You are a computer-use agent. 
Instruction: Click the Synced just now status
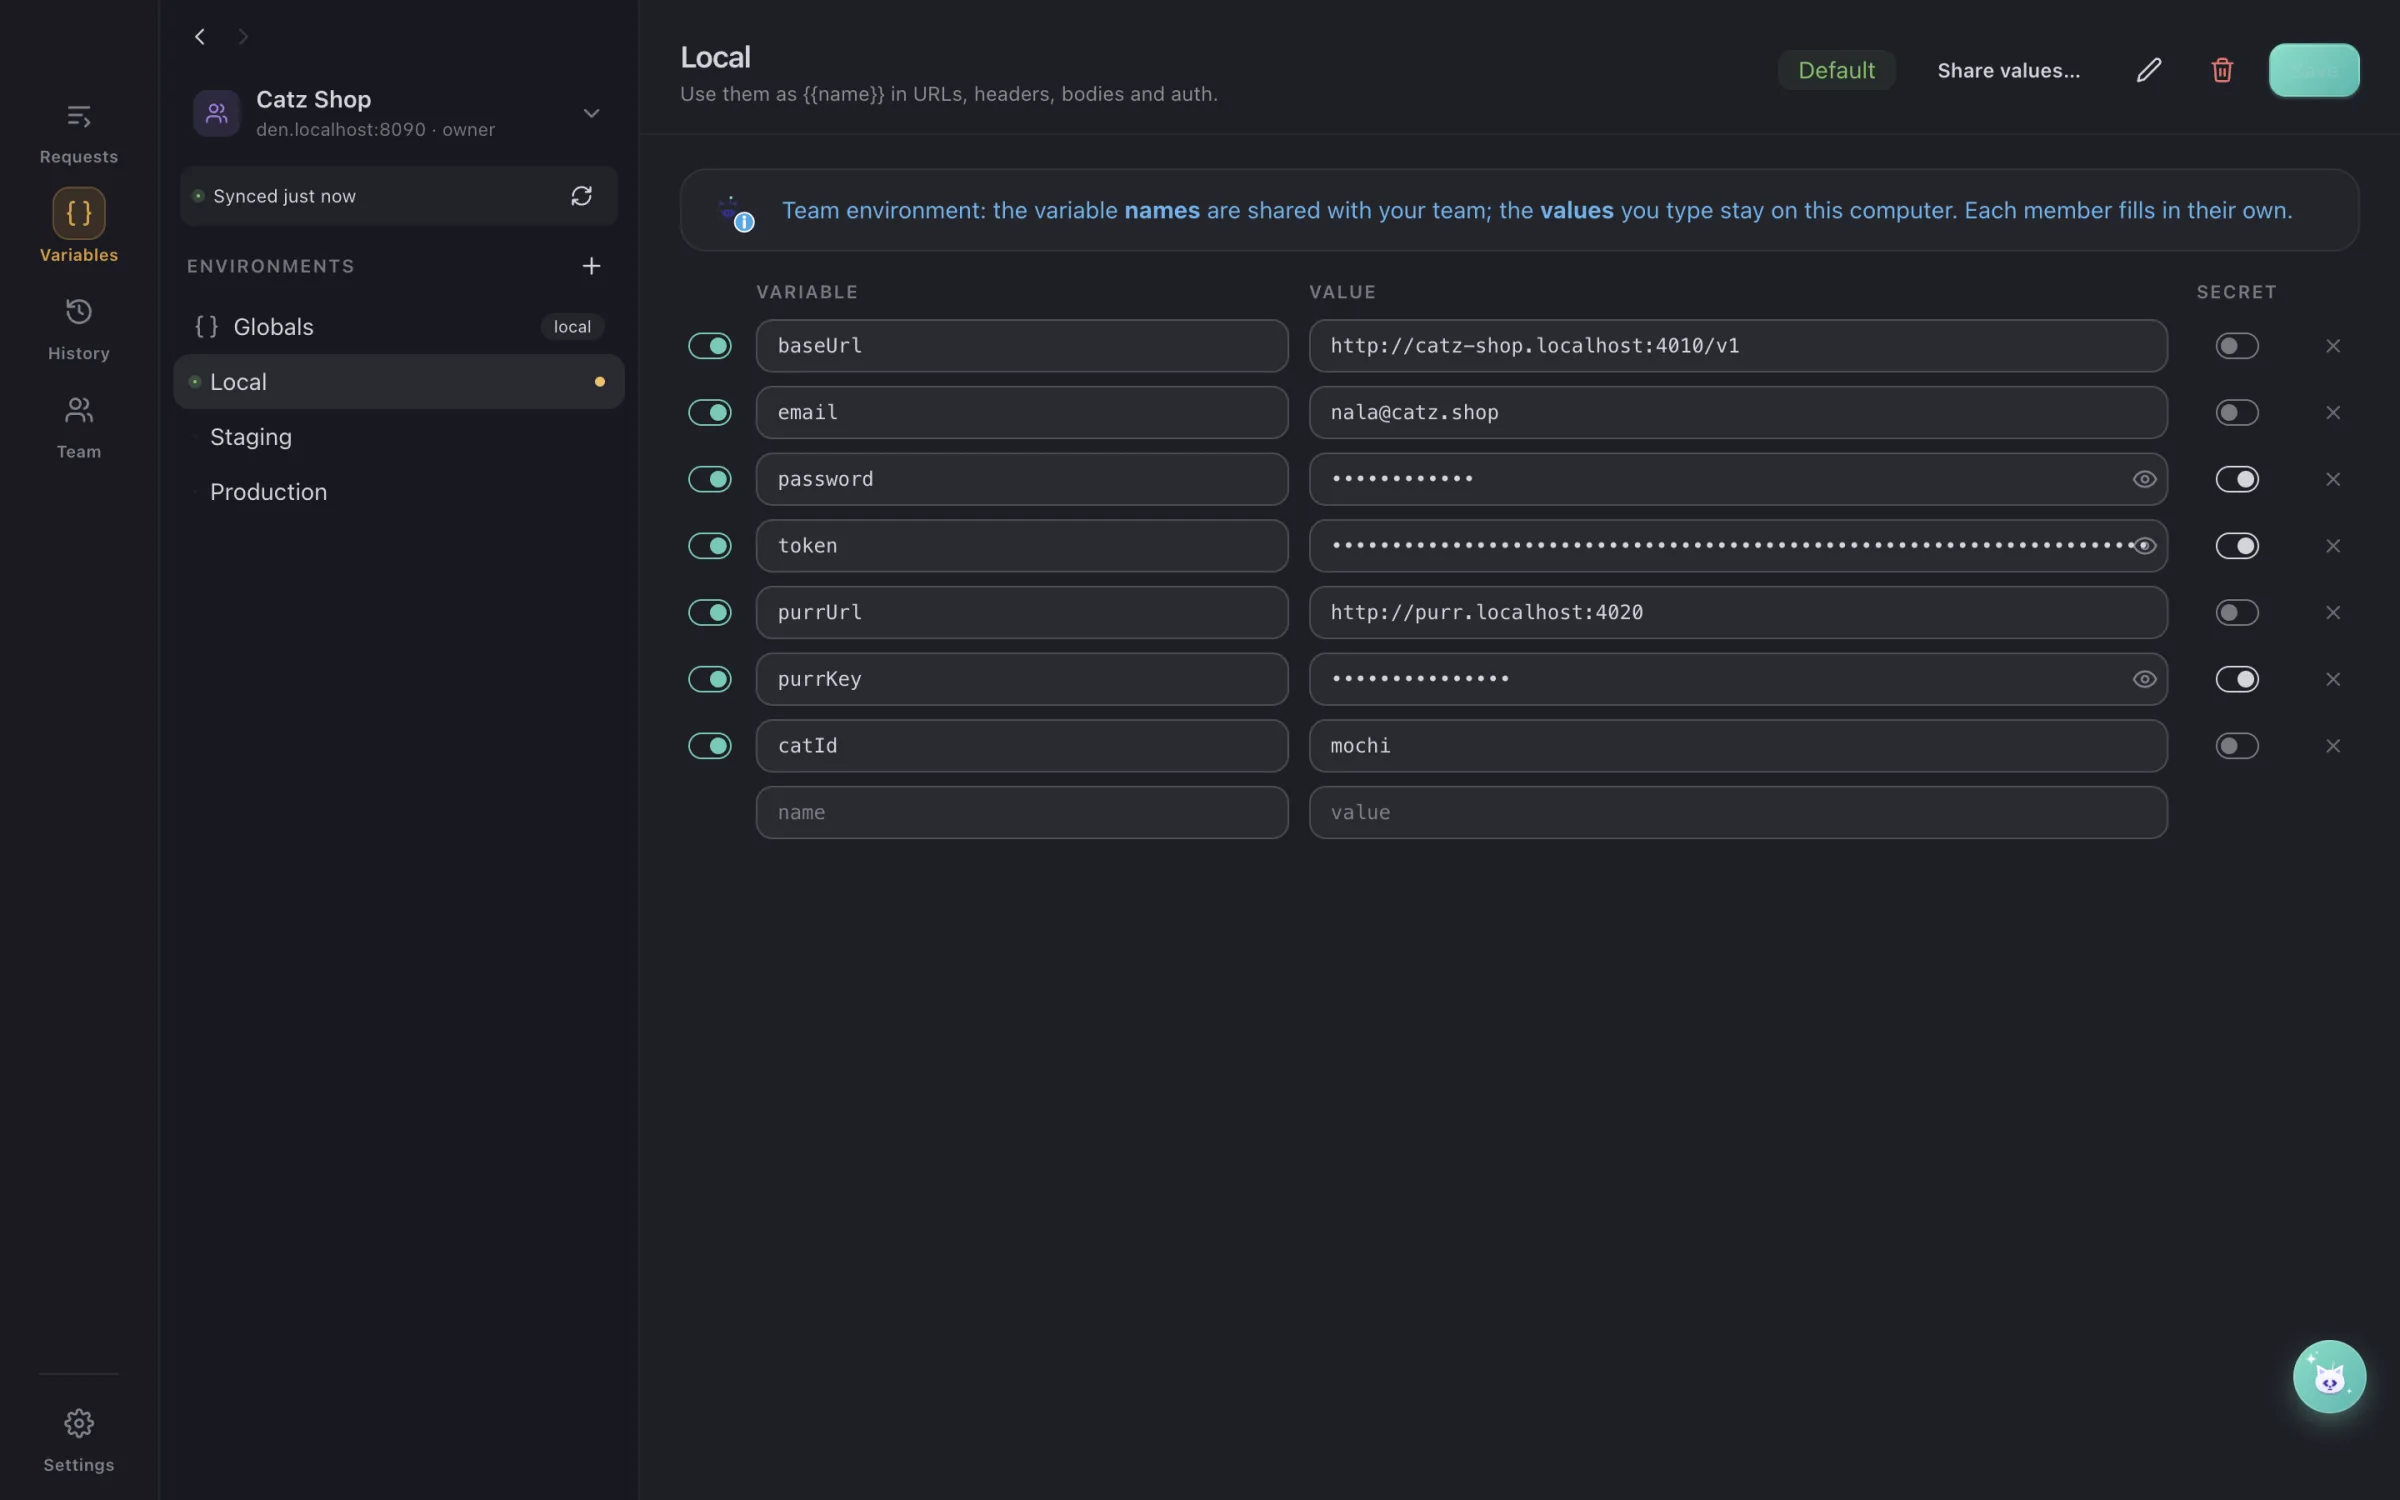coord(284,196)
